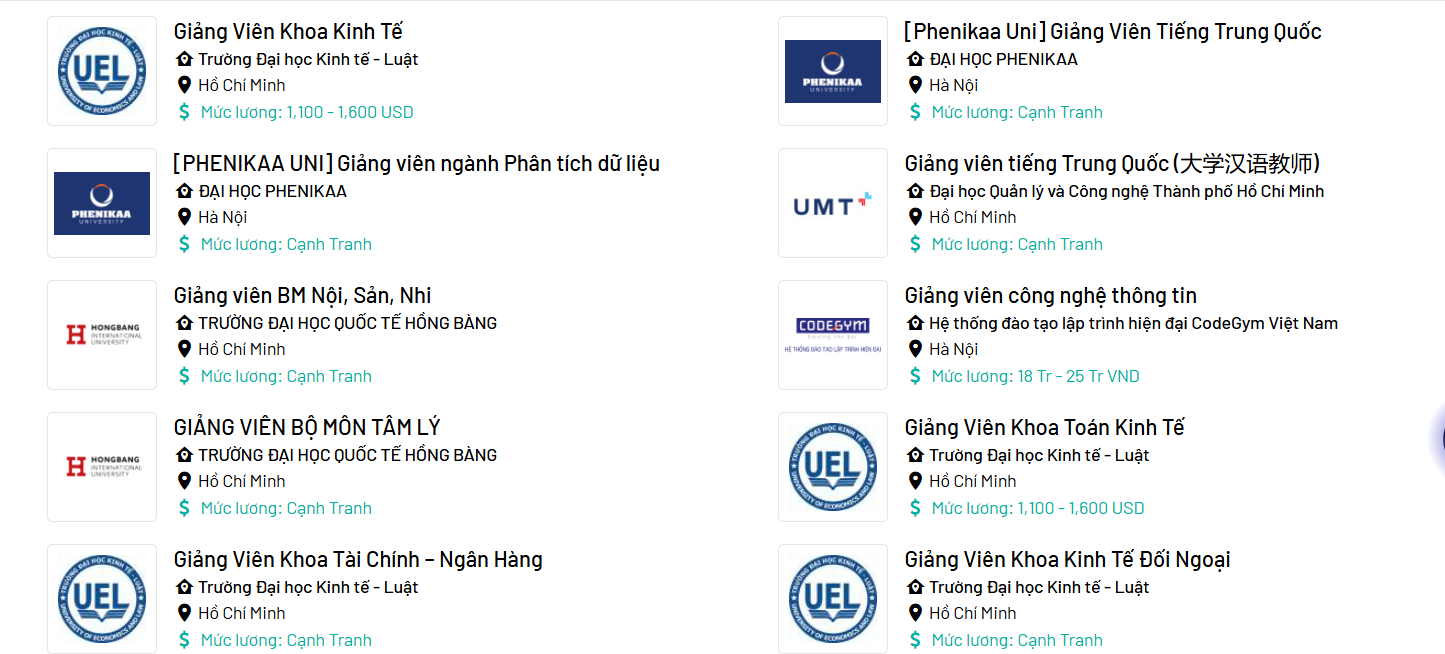Click CodeGym company logo
The height and width of the screenshot is (654, 1445).
click(833, 335)
